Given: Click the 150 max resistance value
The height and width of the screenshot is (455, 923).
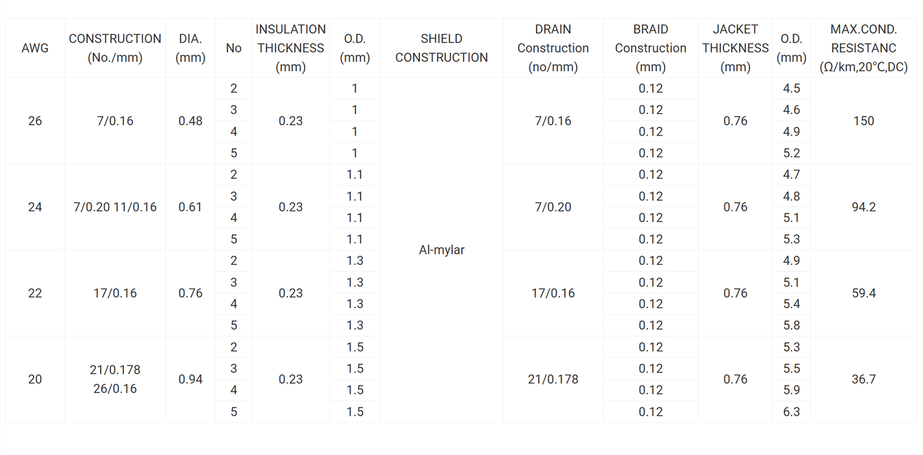Looking at the screenshot, I should (x=863, y=121).
